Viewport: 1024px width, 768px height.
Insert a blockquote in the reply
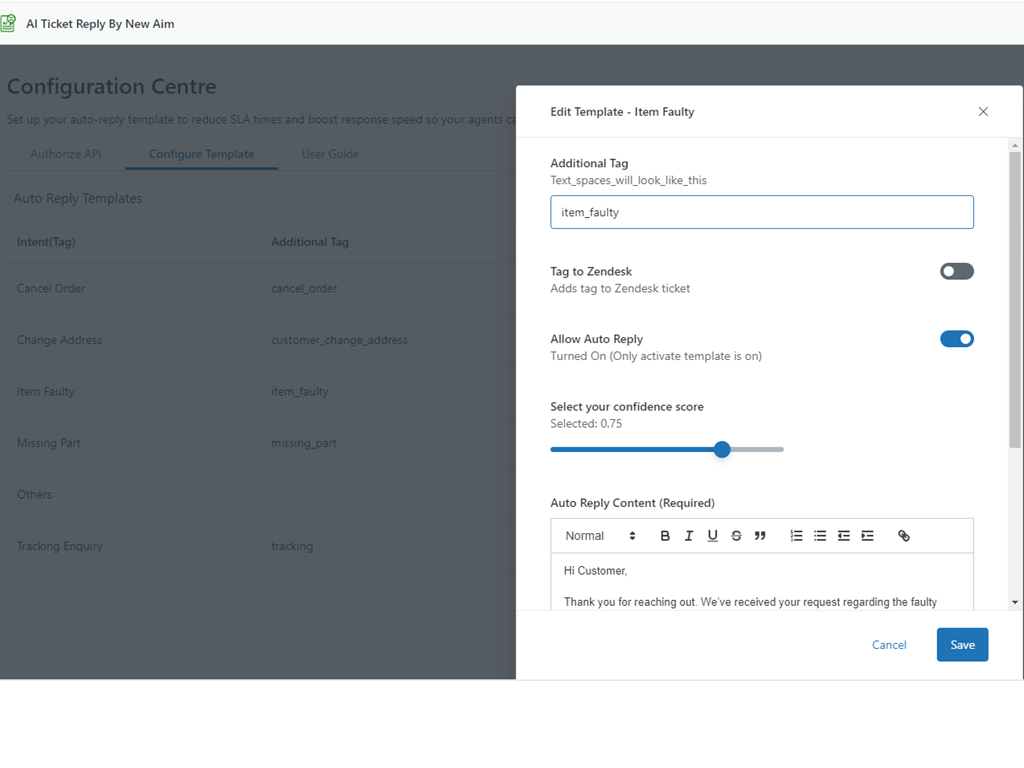(x=760, y=536)
